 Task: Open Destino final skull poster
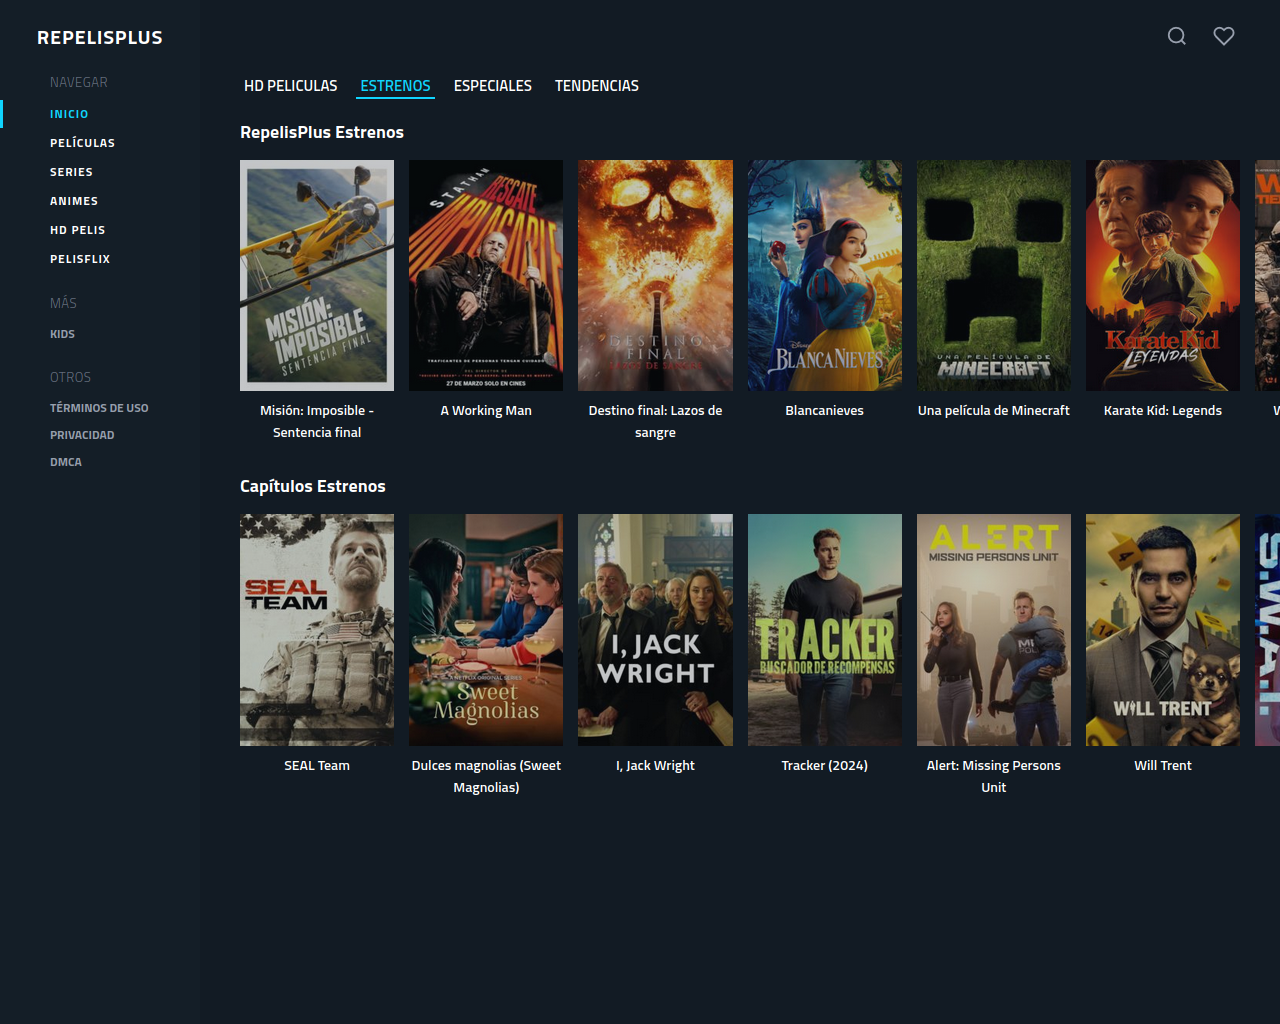coord(655,275)
